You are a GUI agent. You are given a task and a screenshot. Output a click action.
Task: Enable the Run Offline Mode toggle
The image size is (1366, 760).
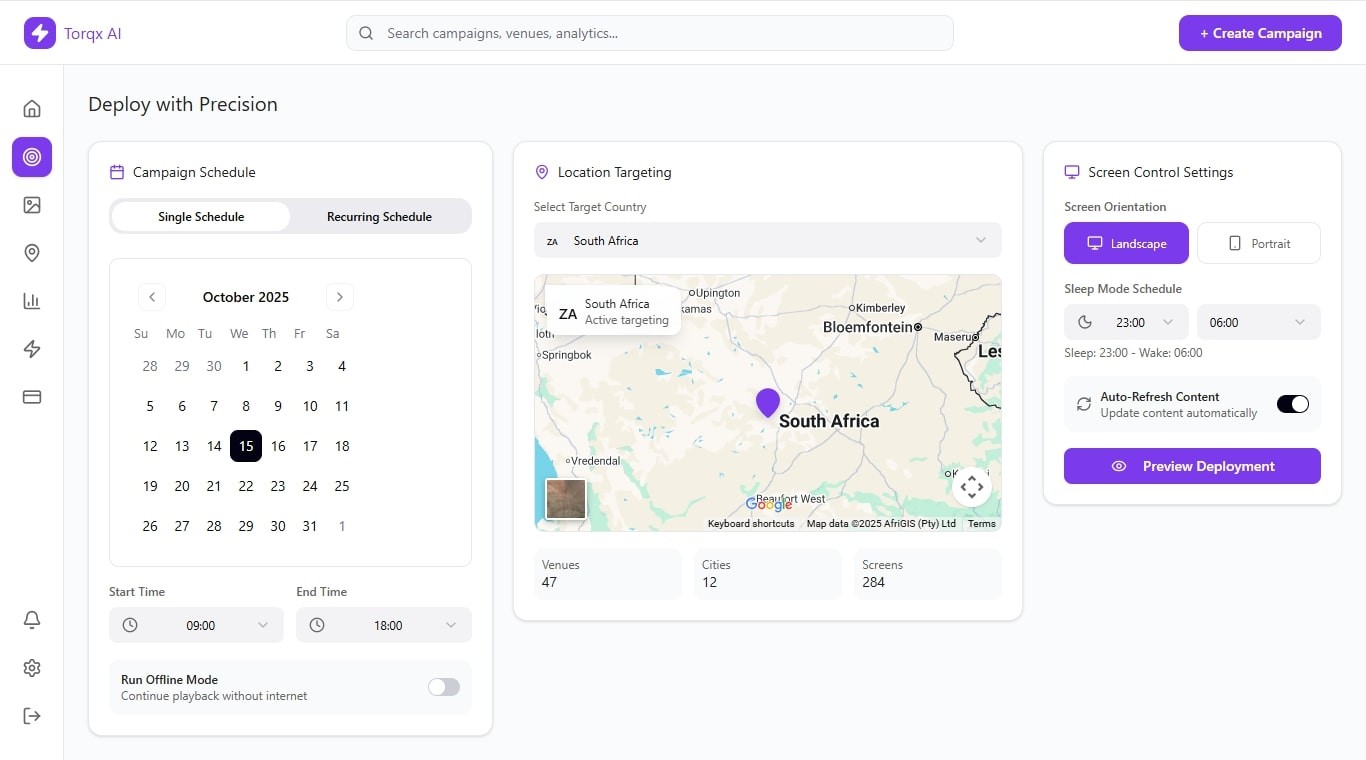coord(443,687)
